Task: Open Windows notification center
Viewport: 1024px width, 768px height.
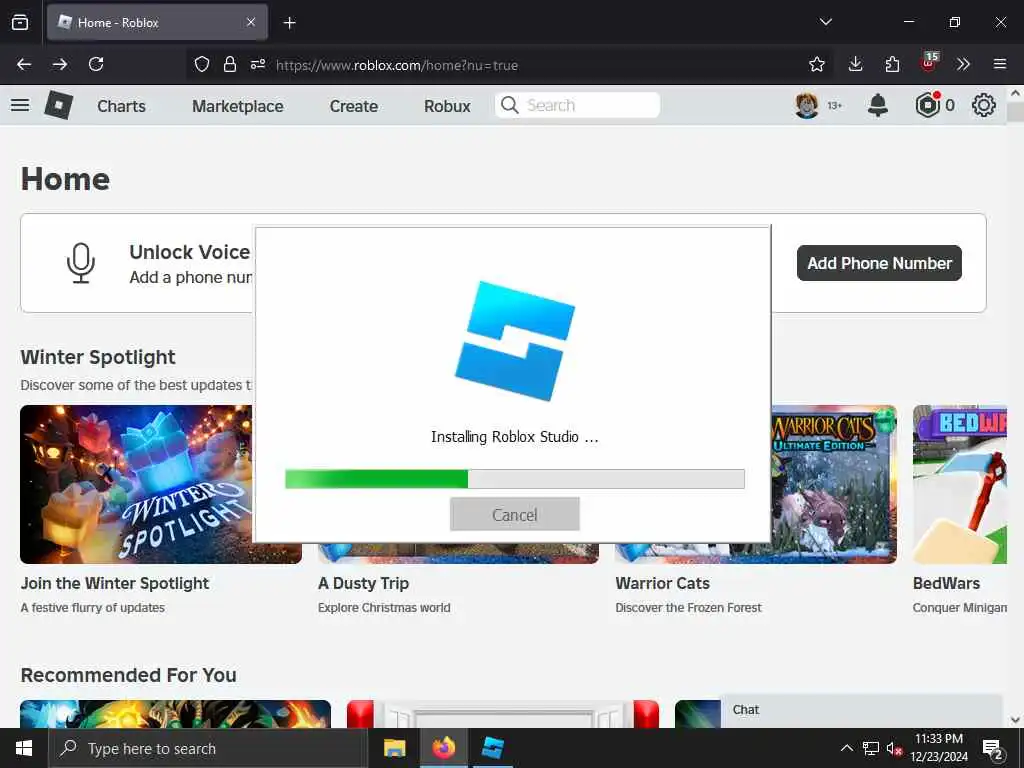Action: tap(993, 748)
